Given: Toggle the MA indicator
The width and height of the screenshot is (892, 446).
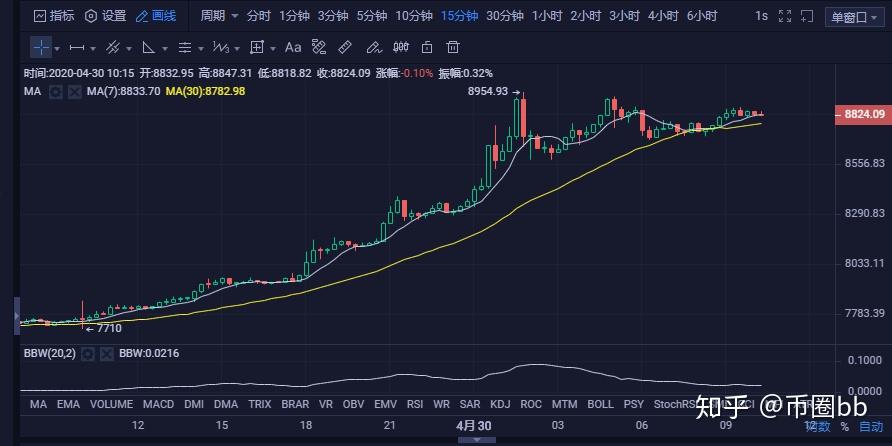Looking at the screenshot, I should point(38,404).
